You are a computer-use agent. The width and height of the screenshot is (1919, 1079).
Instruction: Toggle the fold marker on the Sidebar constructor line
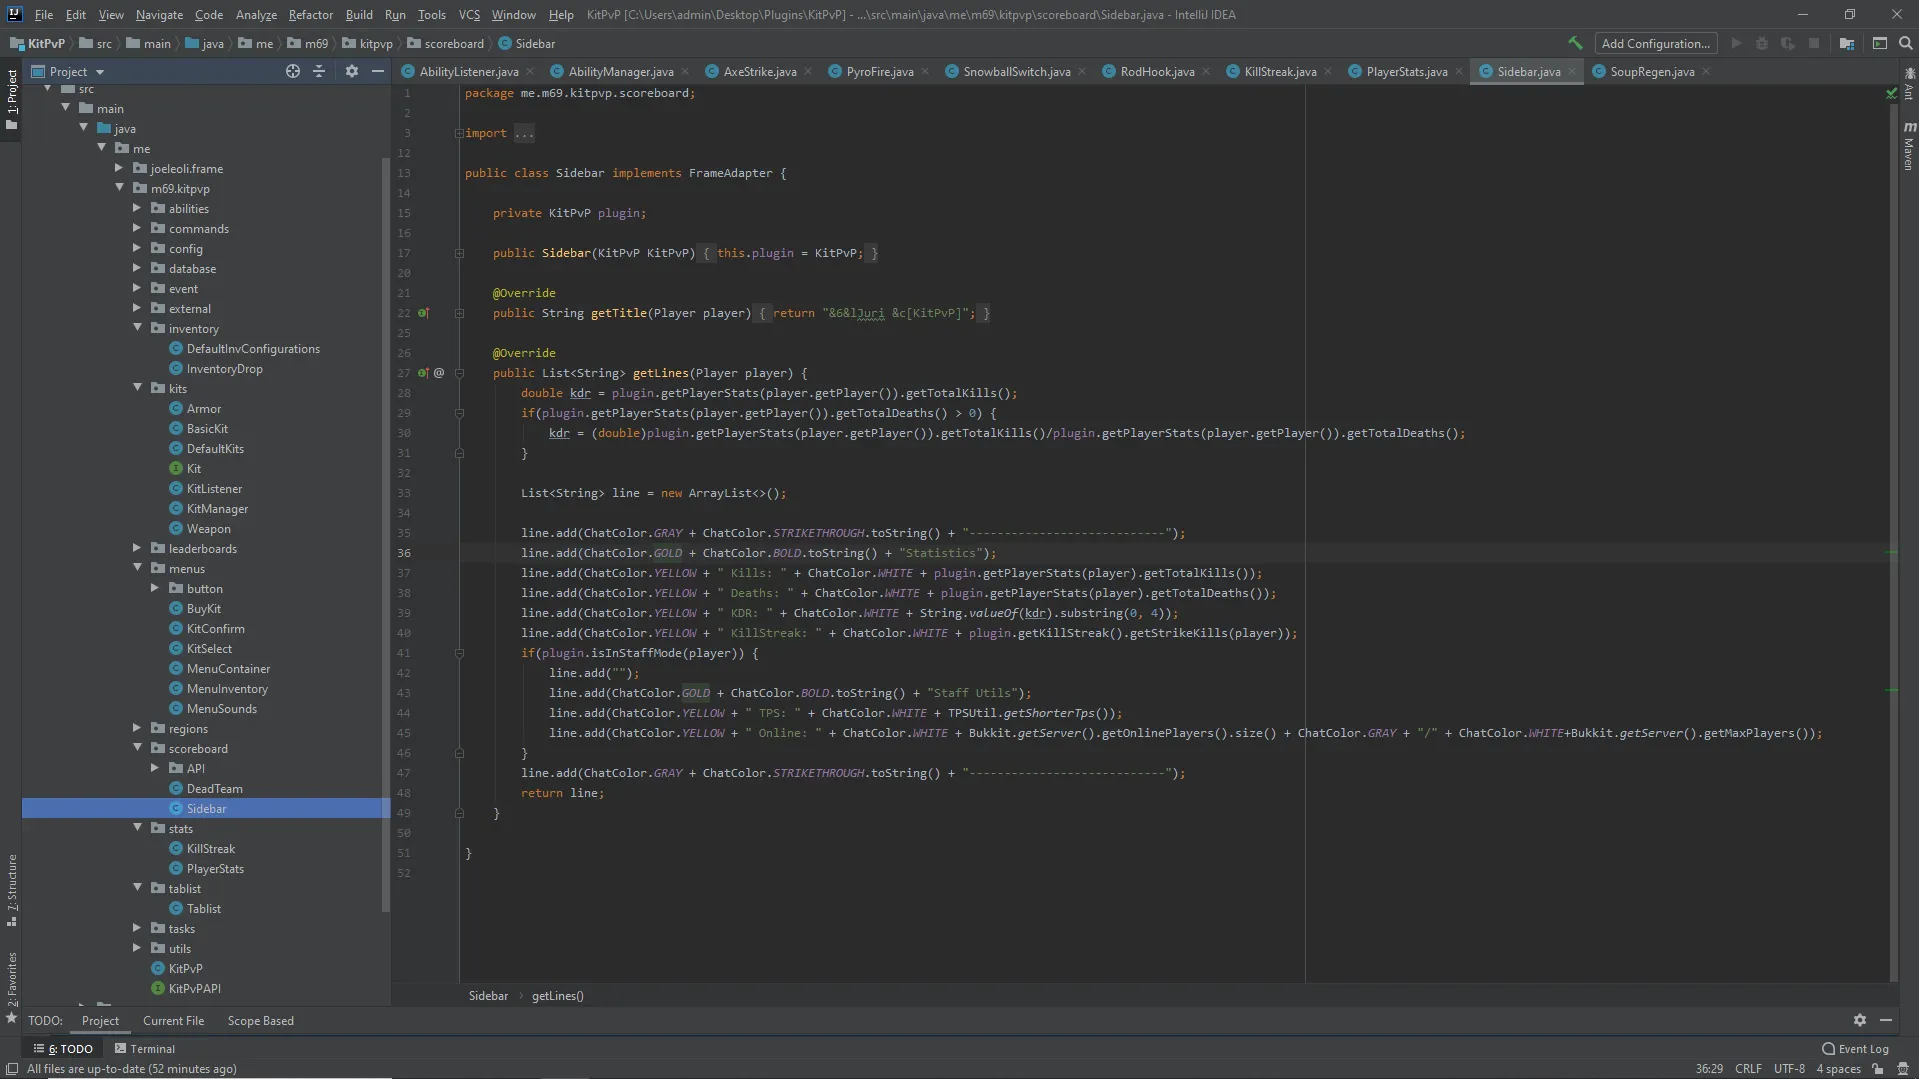coord(459,253)
